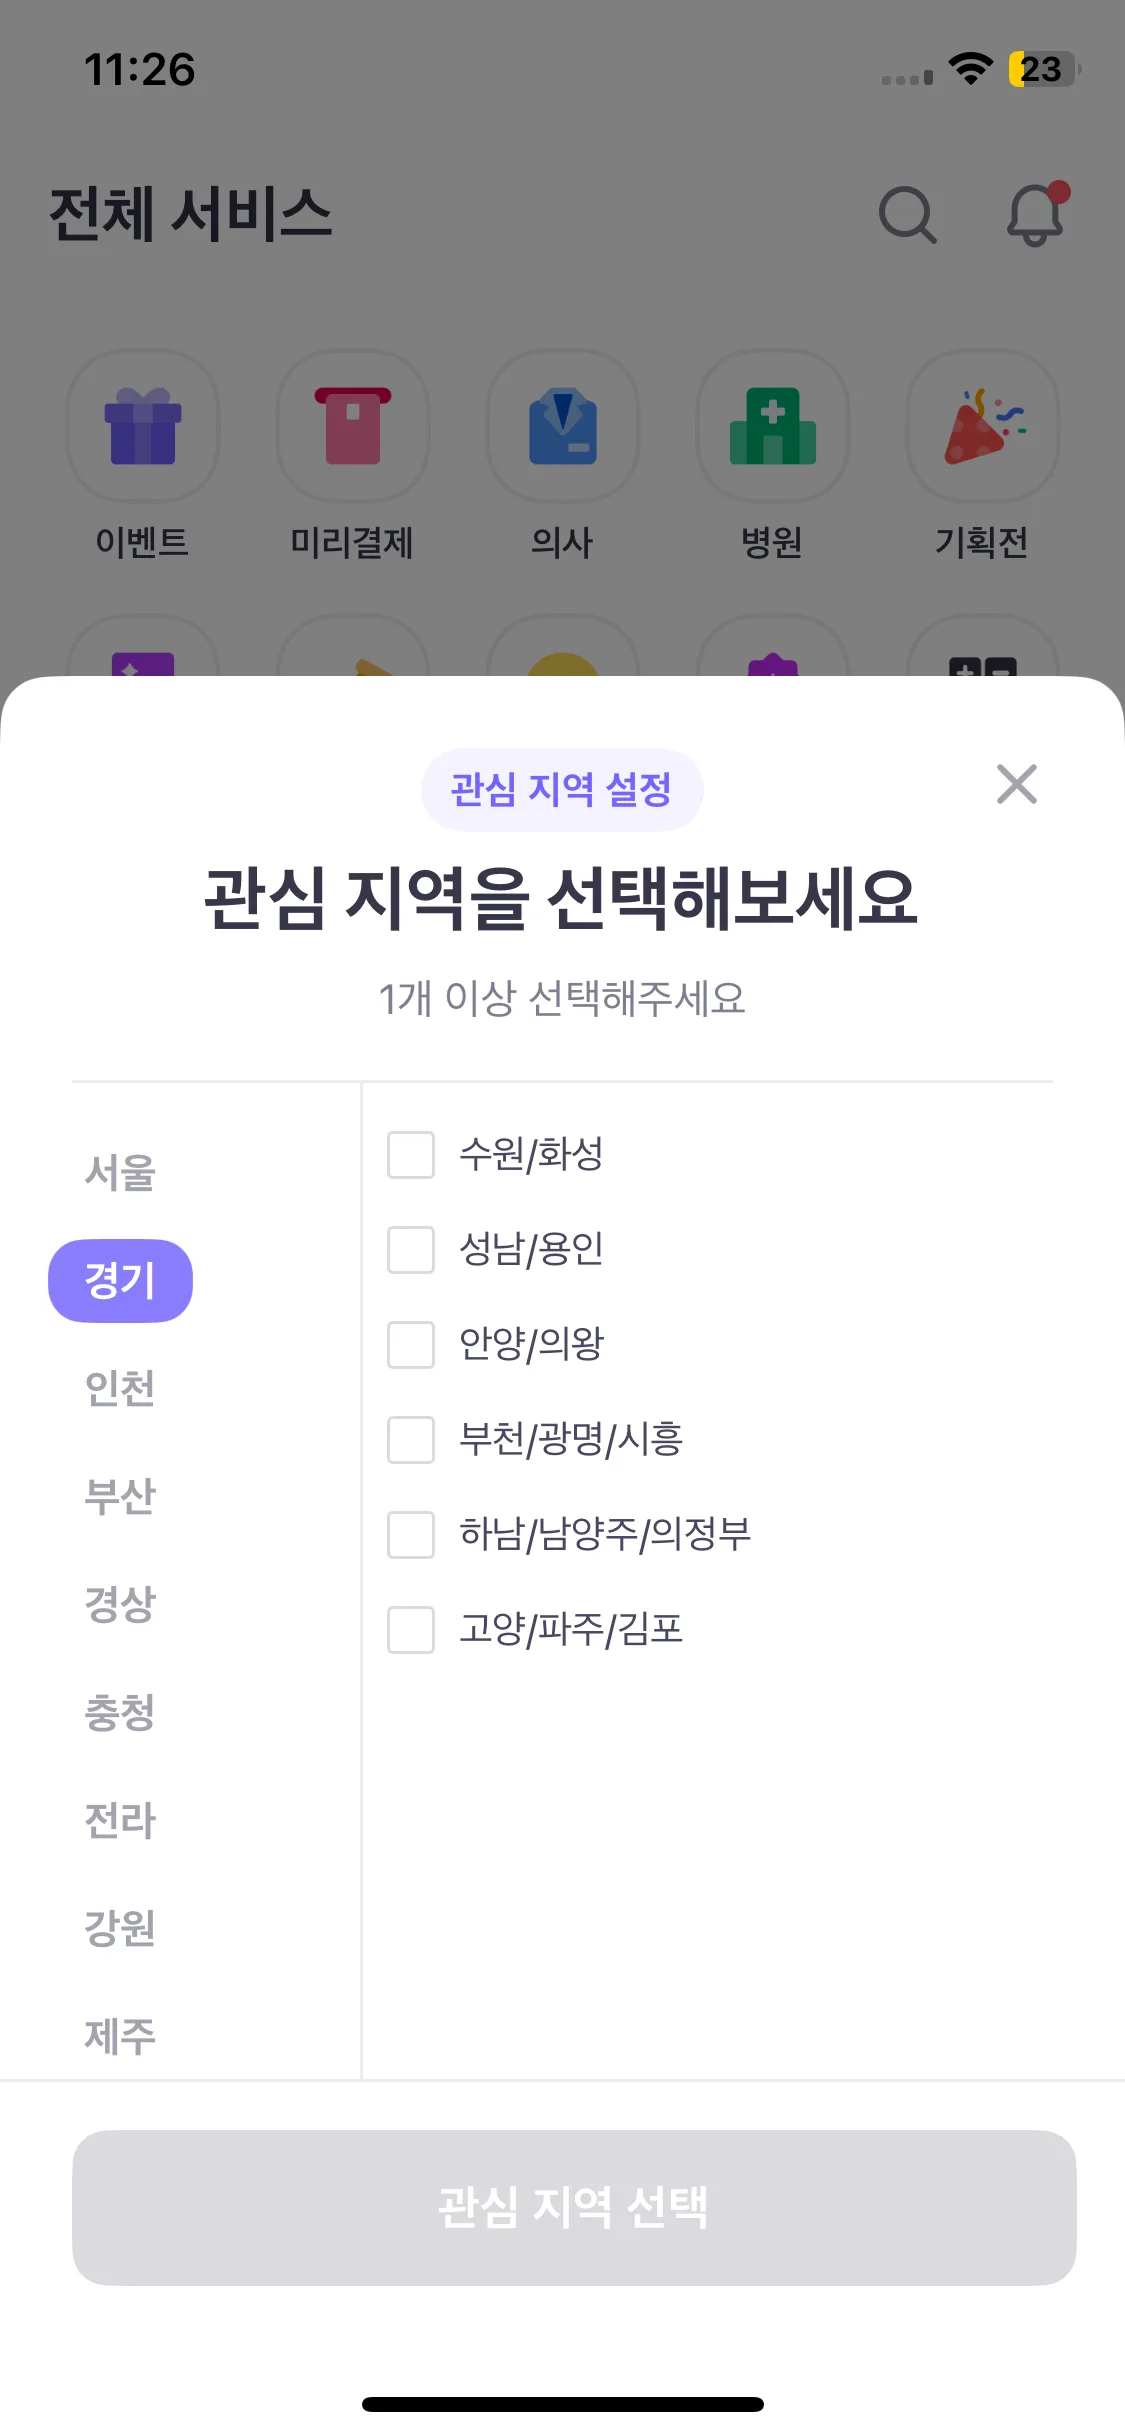Viewport: 1125px width, 2436px height.
Task: Check the 하남/남양주/의정부 option
Action: (x=411, y=1535)
